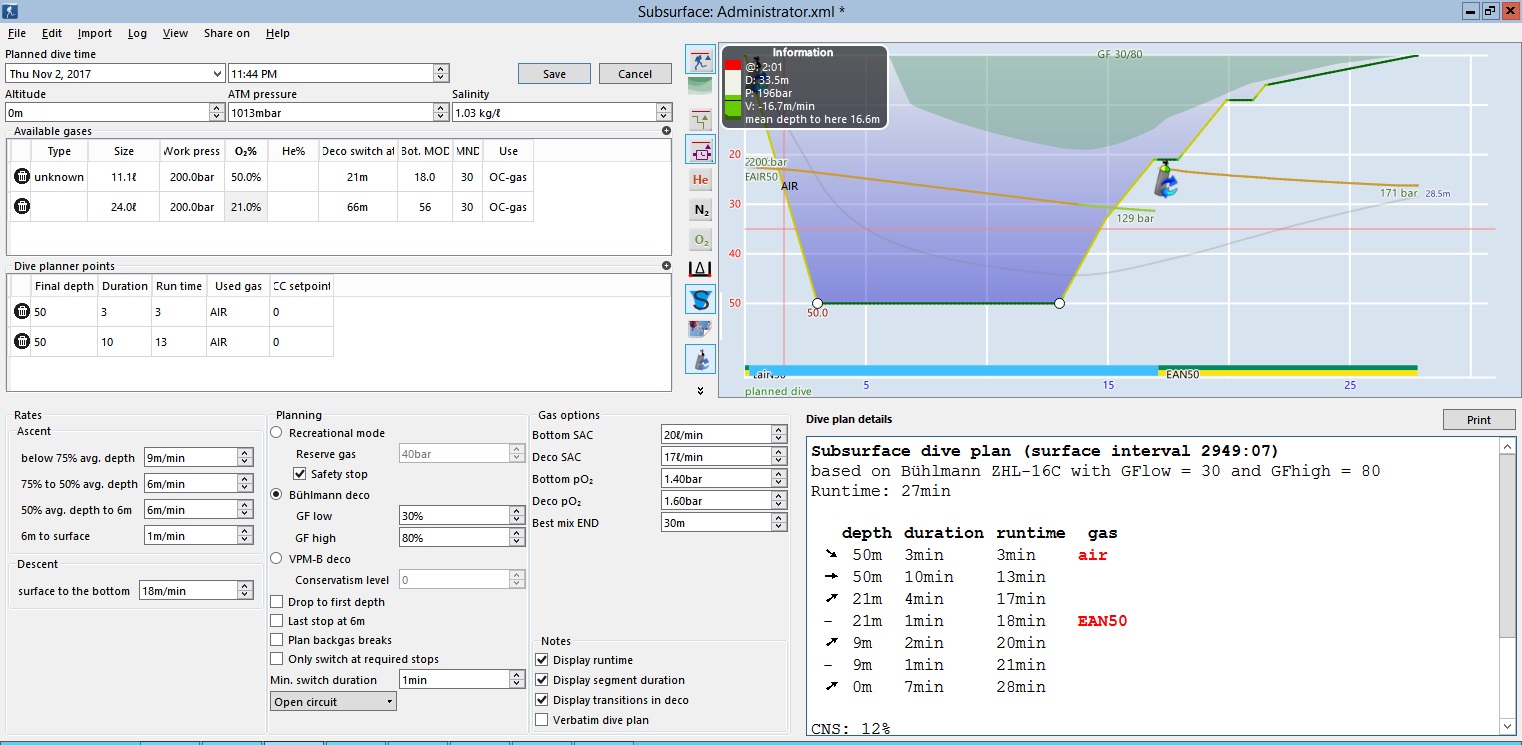Click the 50.0% O₂ cell
The width and height of the screenshot is (1522, 745).
tap(246, 177)
